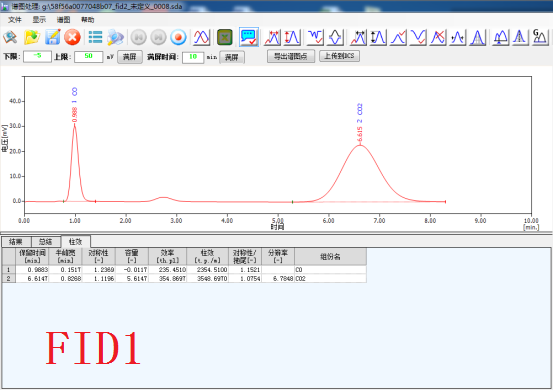Click the 导出谱图点 button

291,57
